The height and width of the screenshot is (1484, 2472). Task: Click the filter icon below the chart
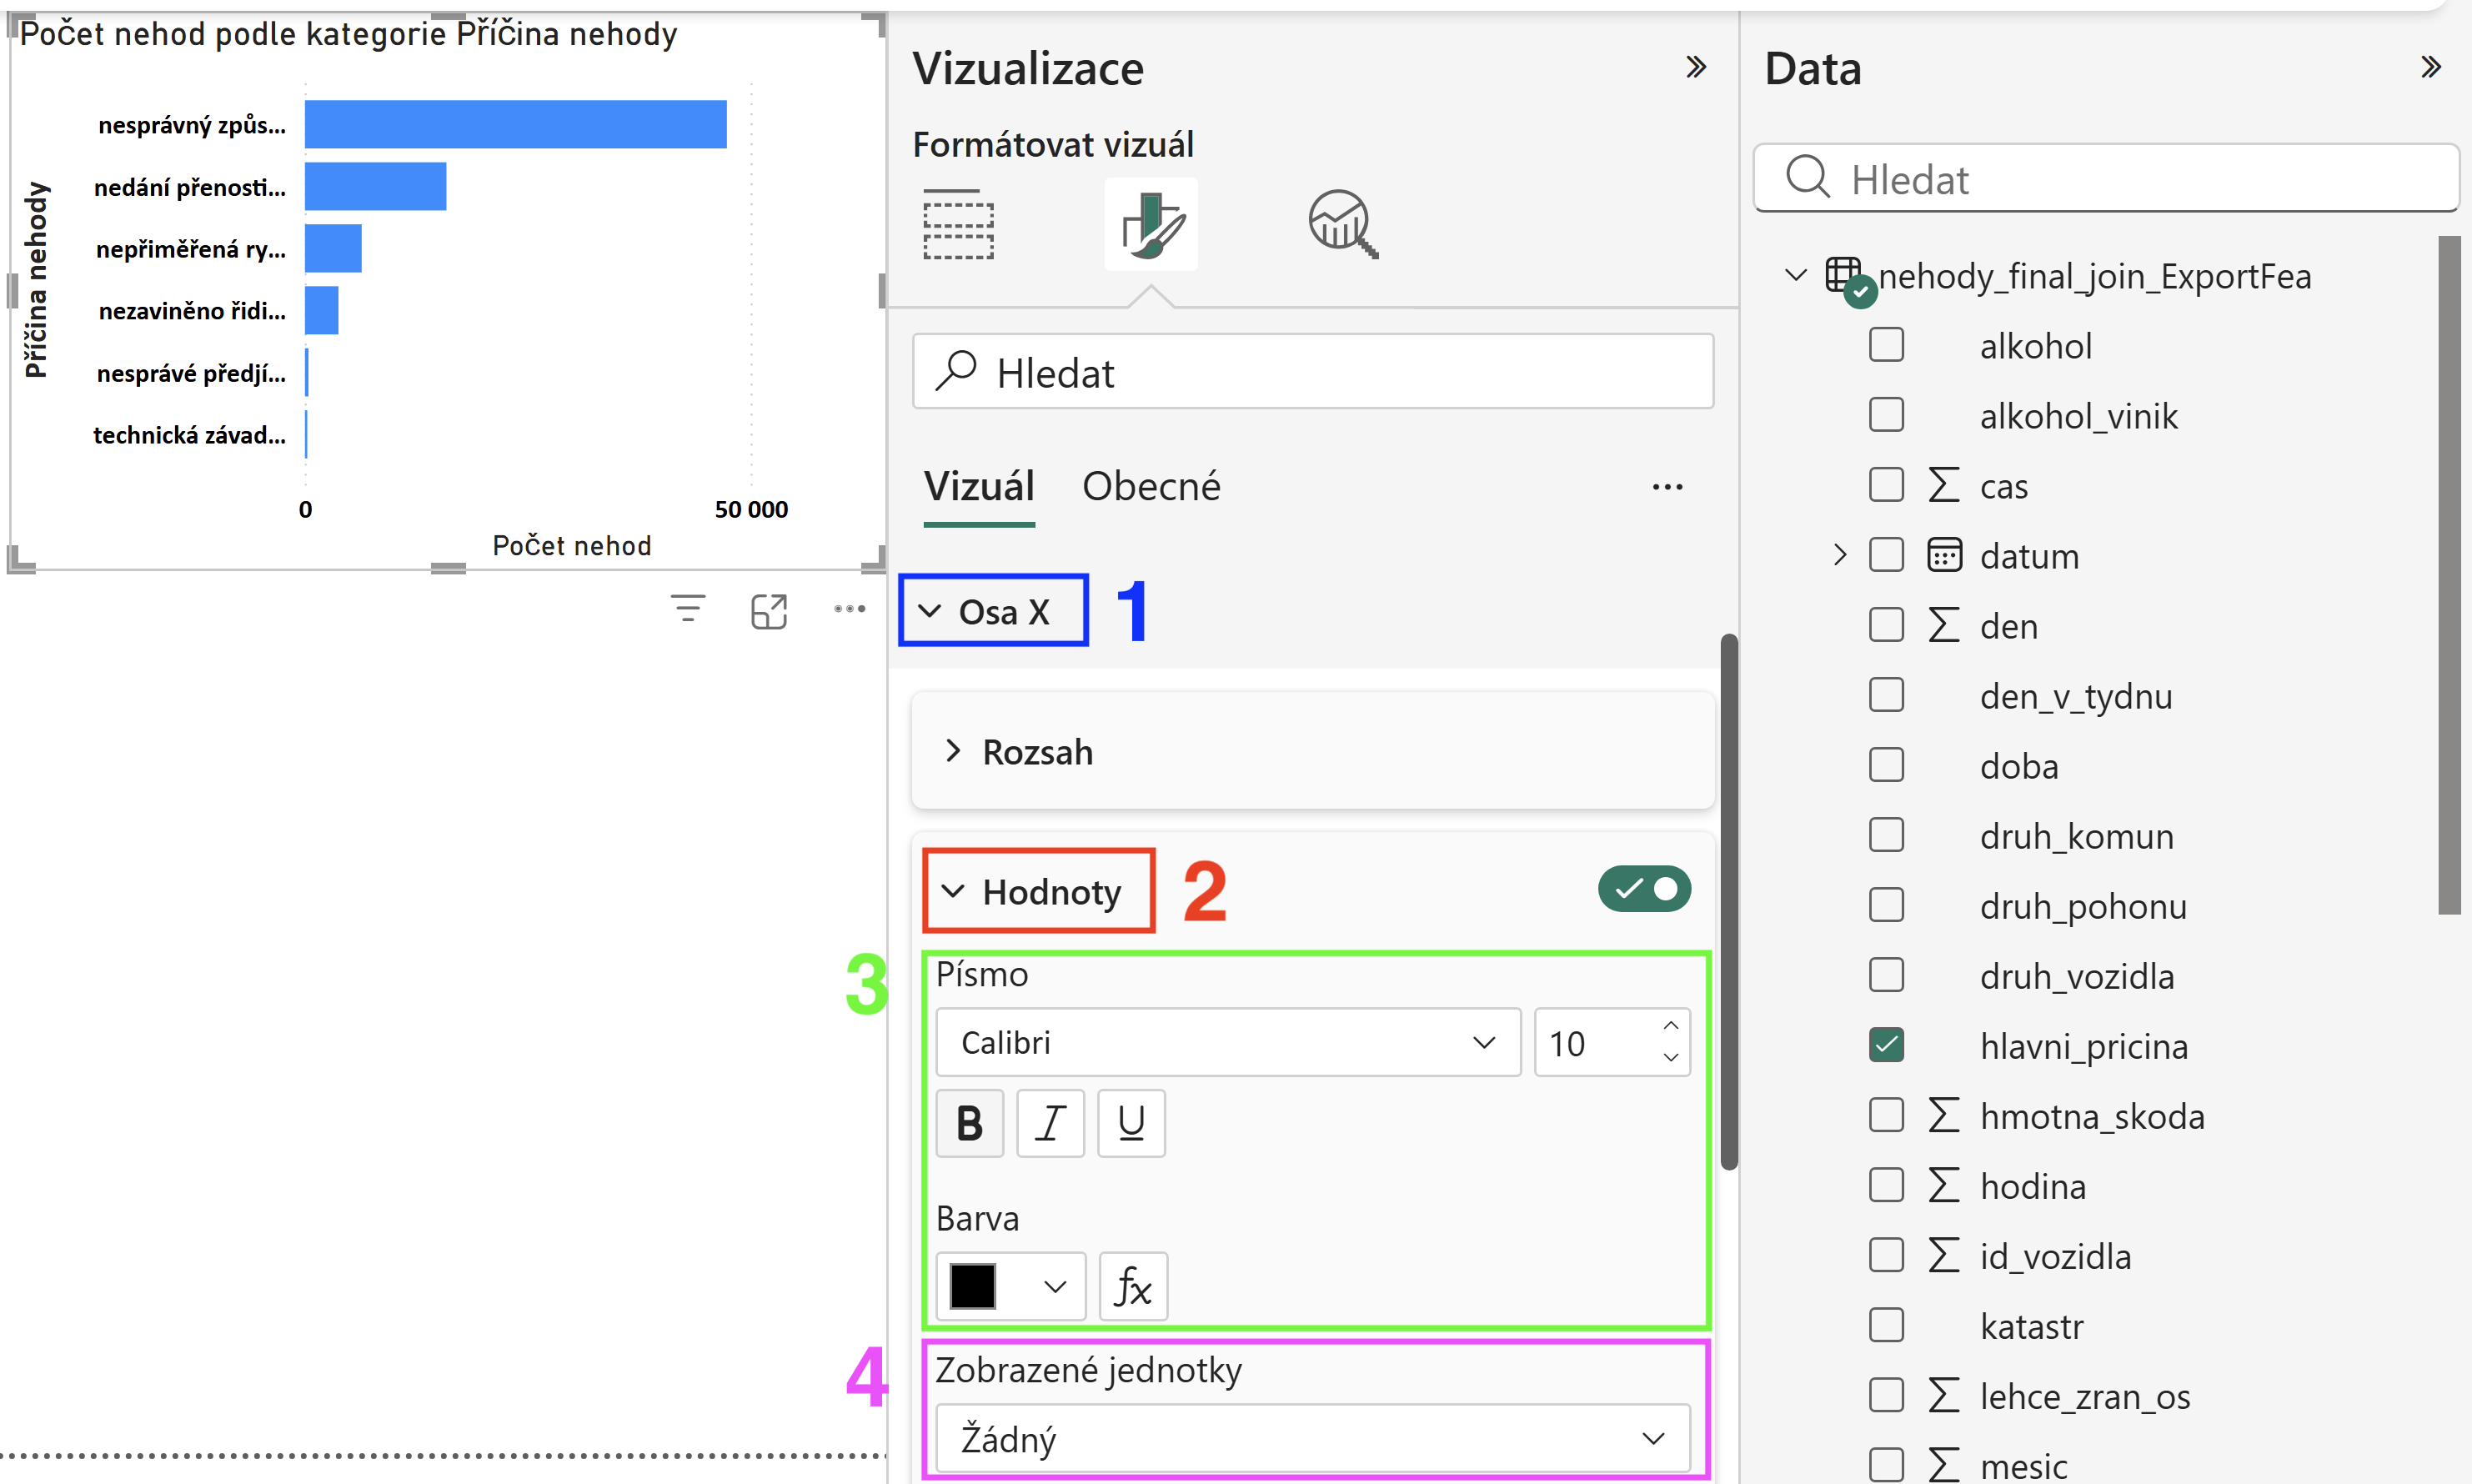point(688,608)
